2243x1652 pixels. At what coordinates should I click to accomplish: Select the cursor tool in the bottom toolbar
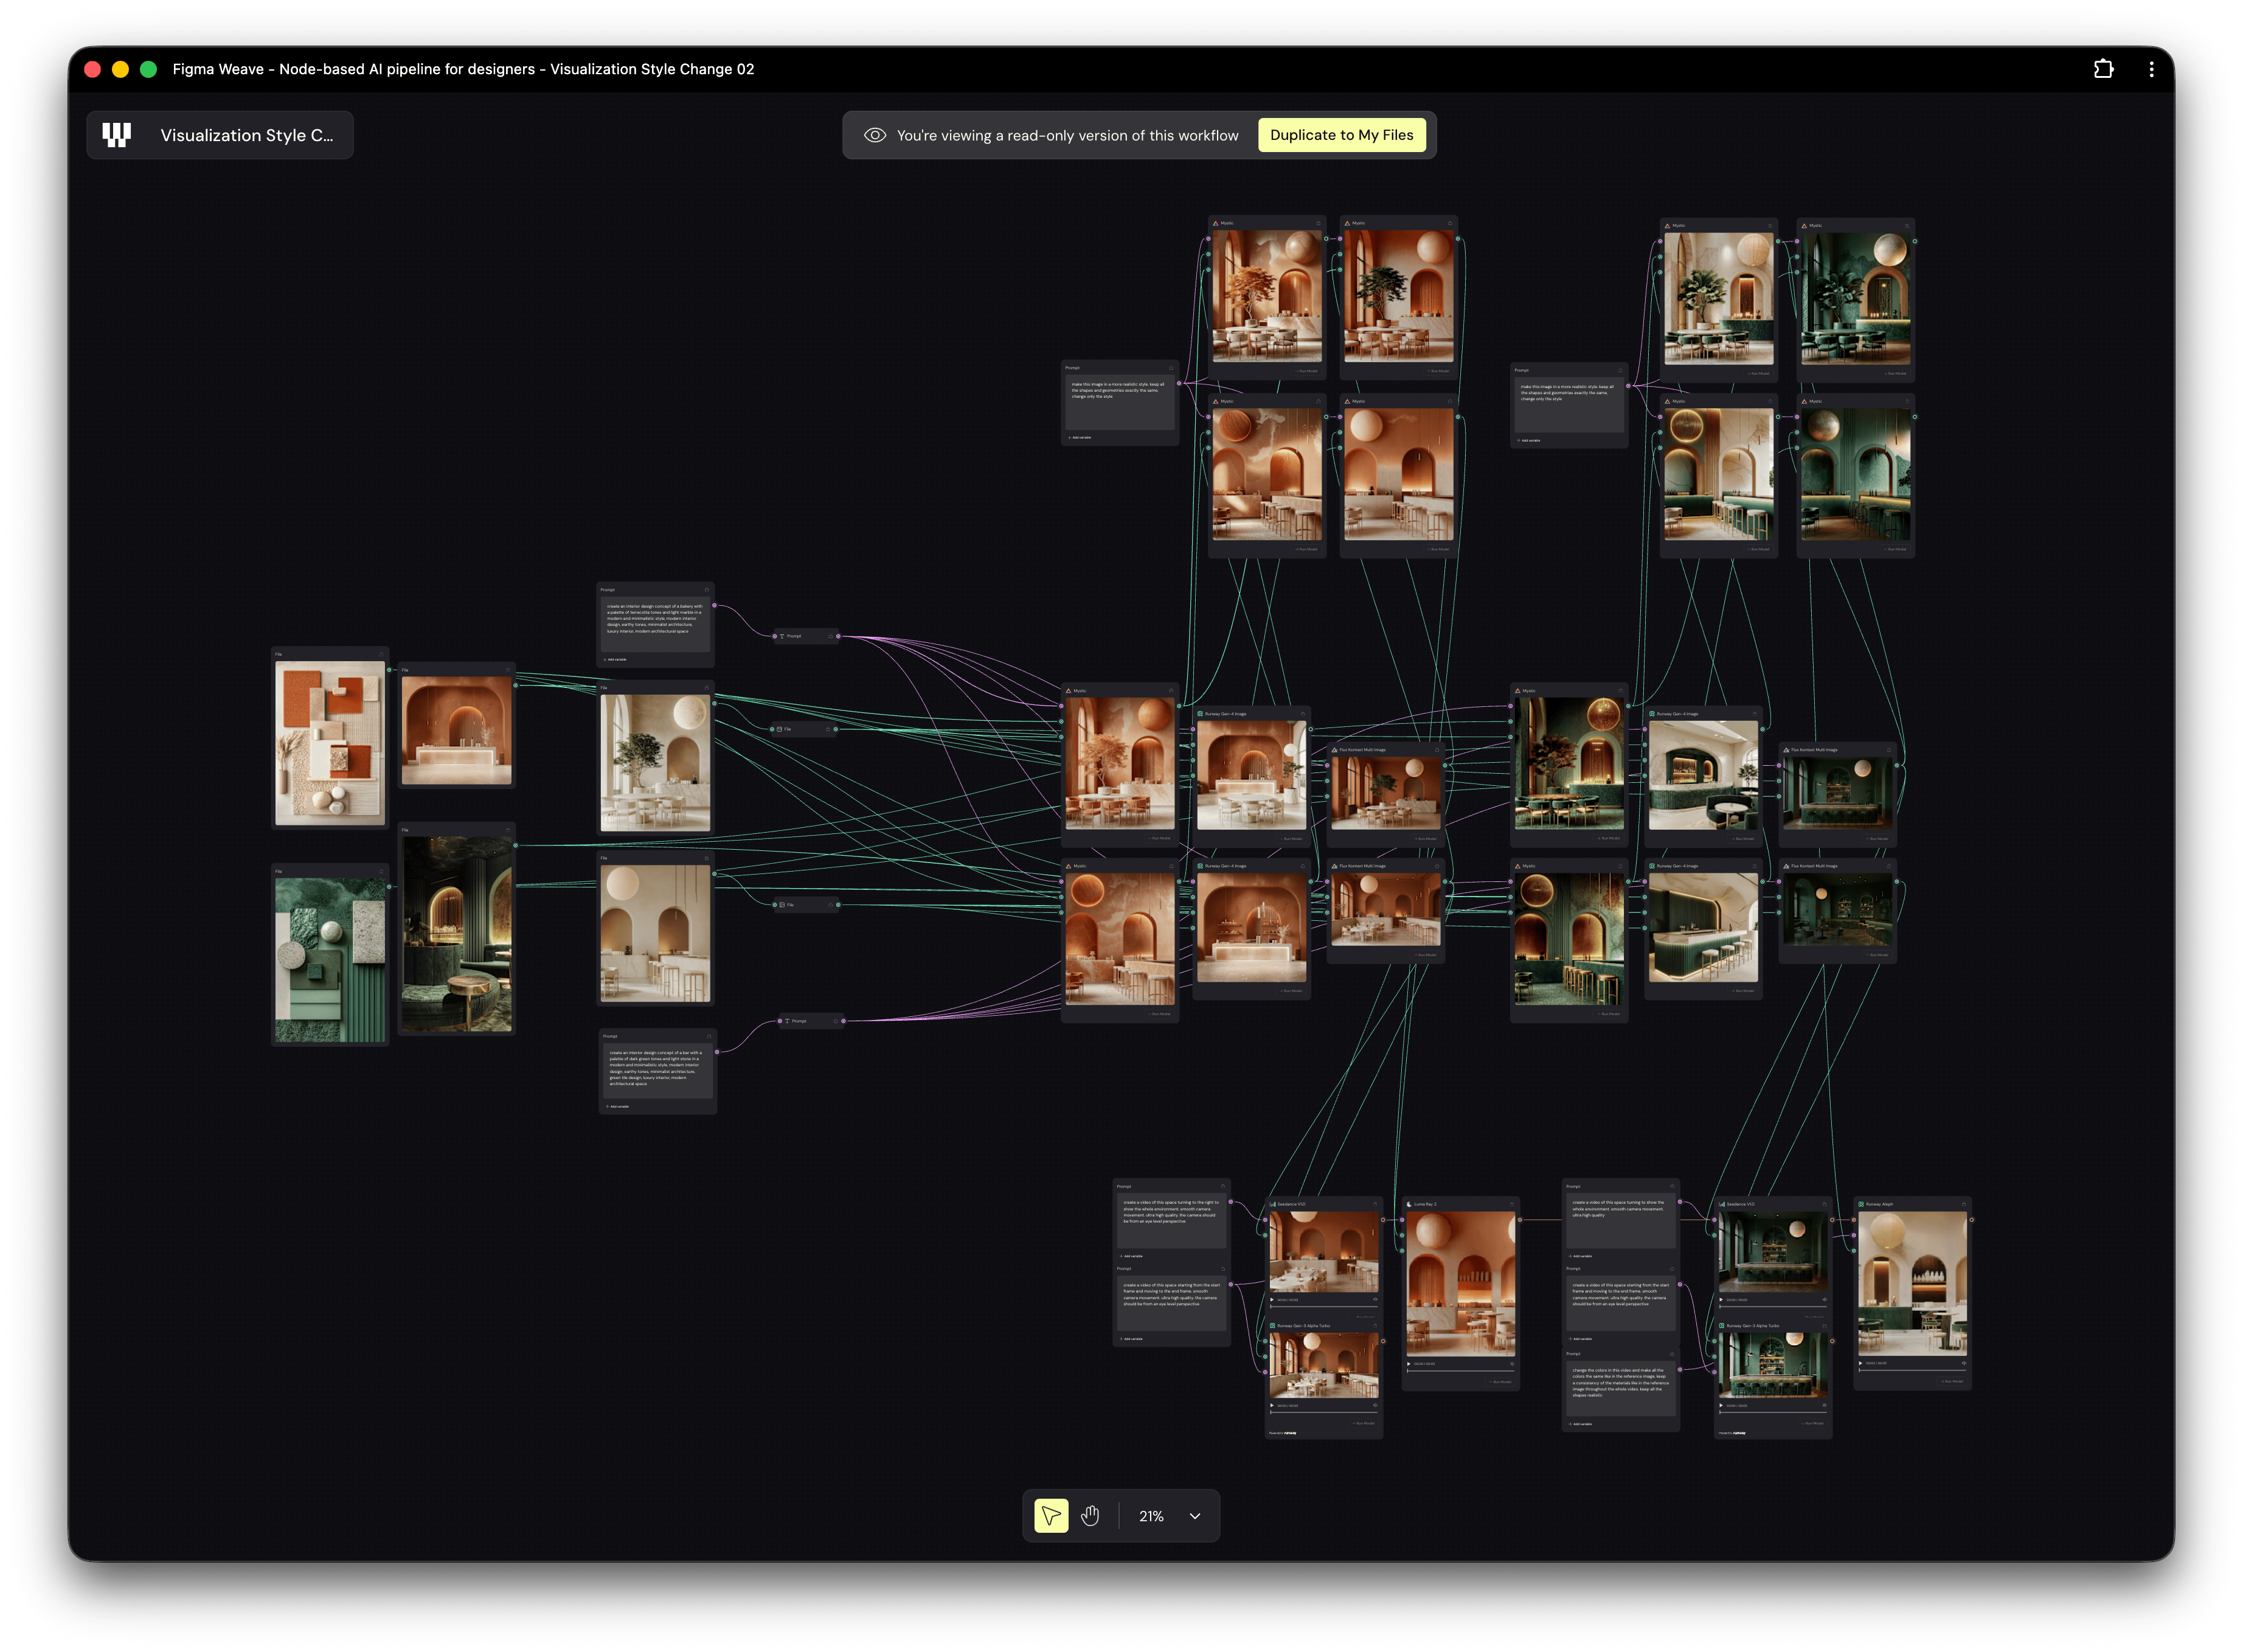(x=1050, y=1516)
